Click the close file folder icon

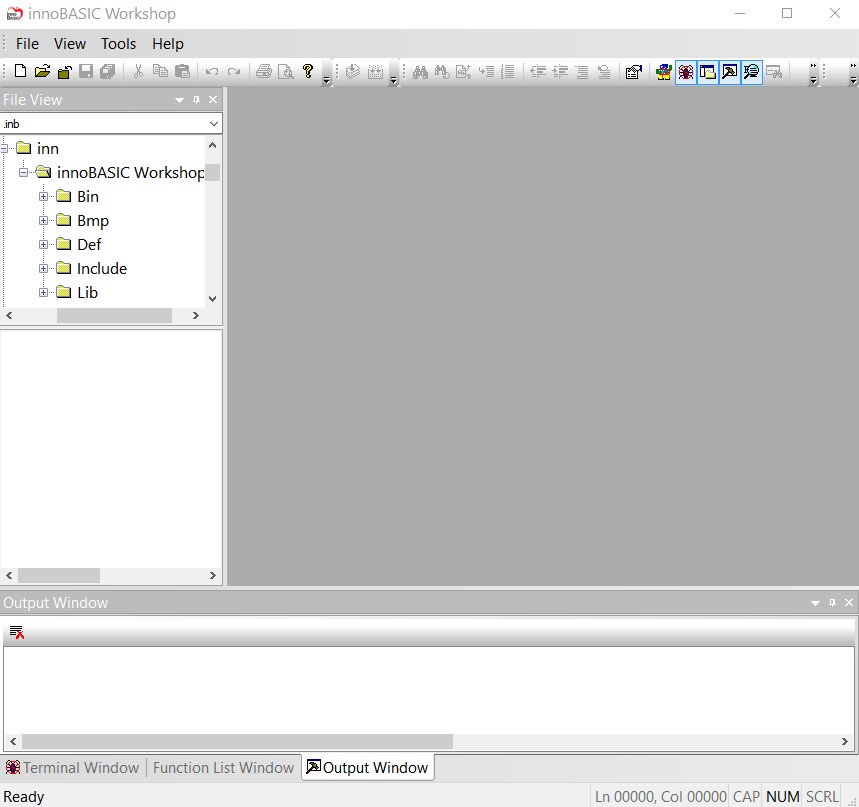point(65,71)
